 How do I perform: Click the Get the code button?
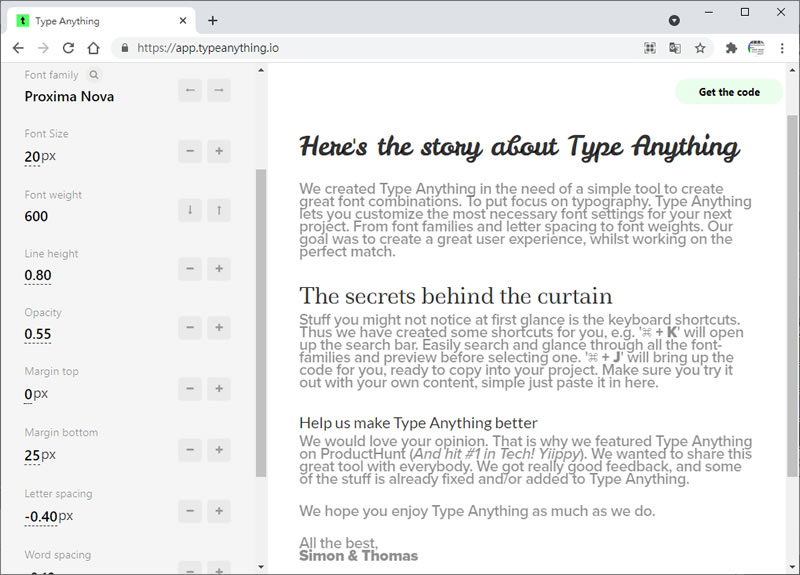pyautogui.click(x=729, y=92)
